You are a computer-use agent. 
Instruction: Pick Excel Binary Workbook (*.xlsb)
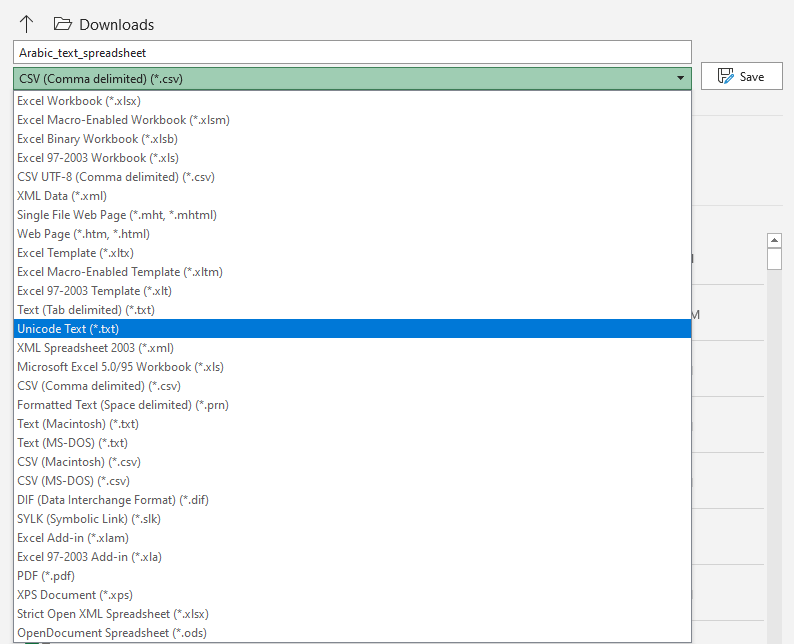352,139
